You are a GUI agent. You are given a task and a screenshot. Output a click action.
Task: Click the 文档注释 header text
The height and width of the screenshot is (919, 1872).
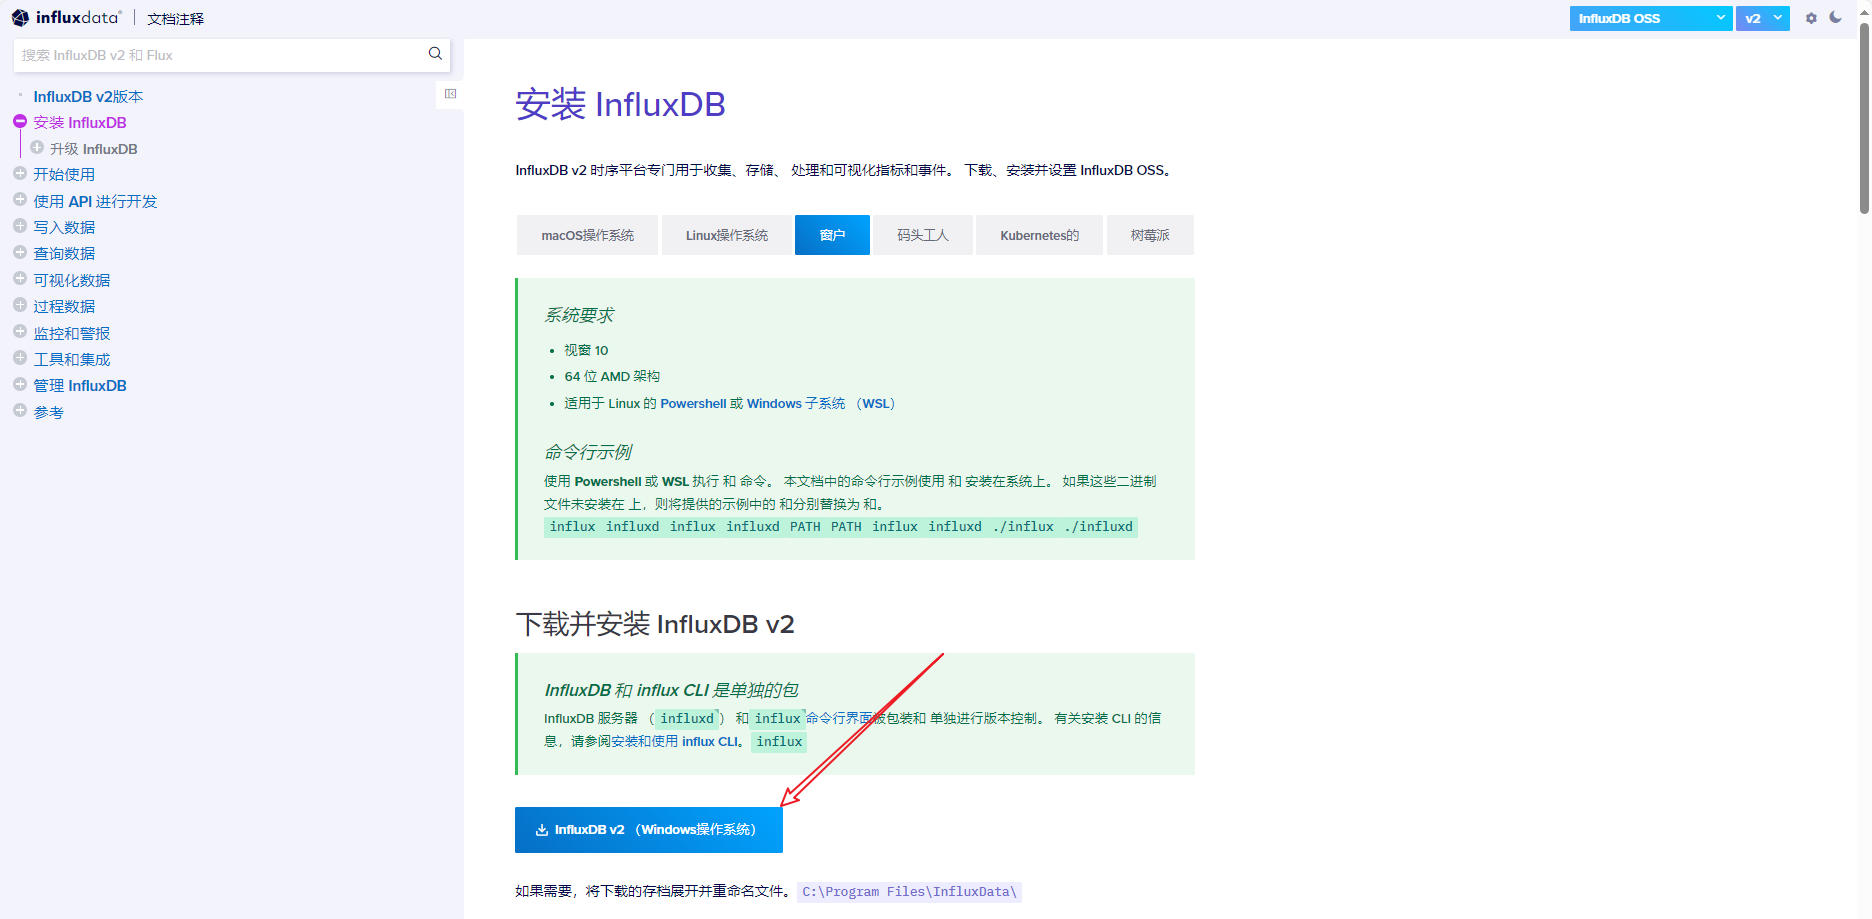[x=176, y=19]
